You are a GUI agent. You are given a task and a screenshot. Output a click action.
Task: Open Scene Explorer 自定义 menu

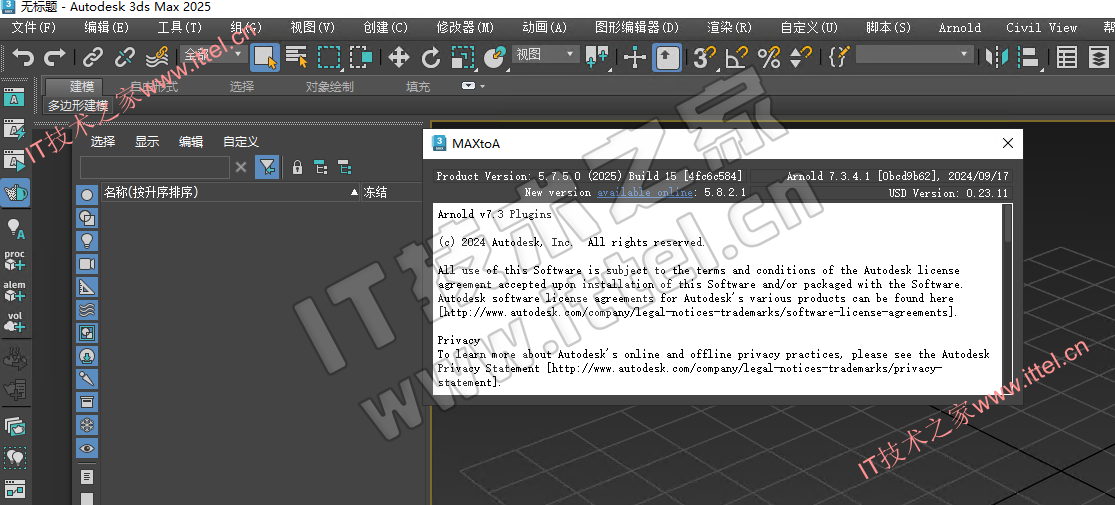pyautogui.click(x=240, y=142)
